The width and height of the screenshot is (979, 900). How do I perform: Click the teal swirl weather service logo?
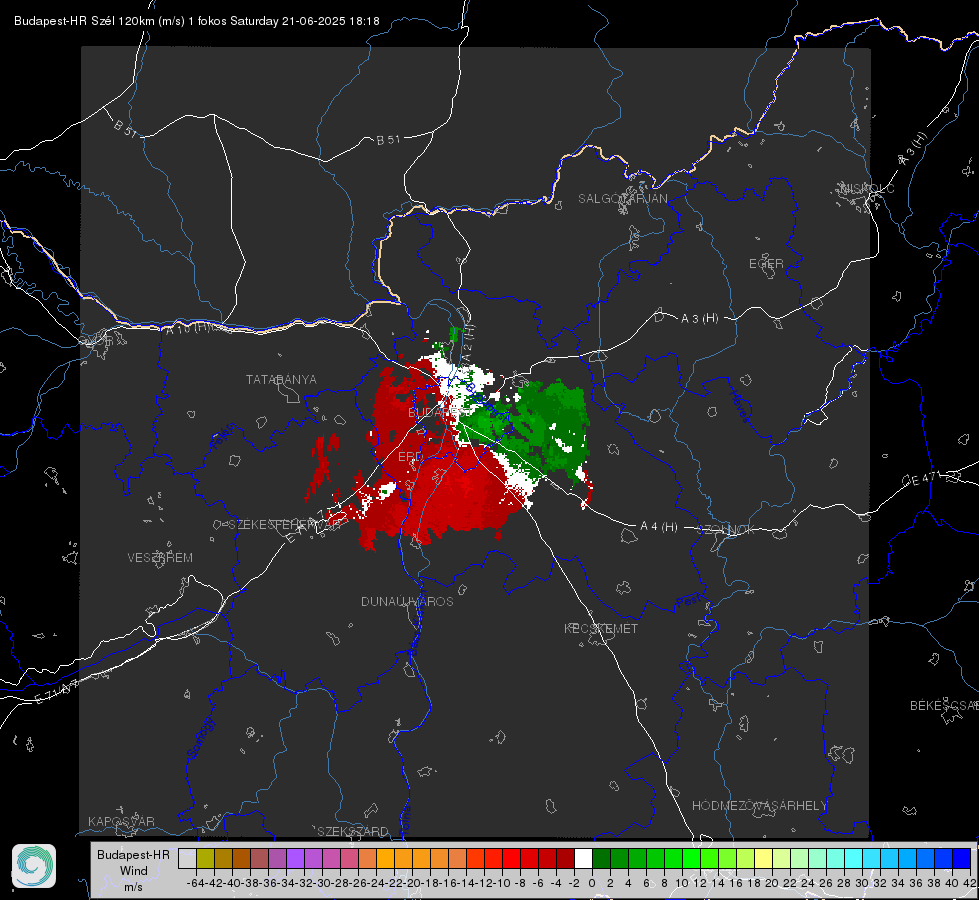click(x=34, y=866)
